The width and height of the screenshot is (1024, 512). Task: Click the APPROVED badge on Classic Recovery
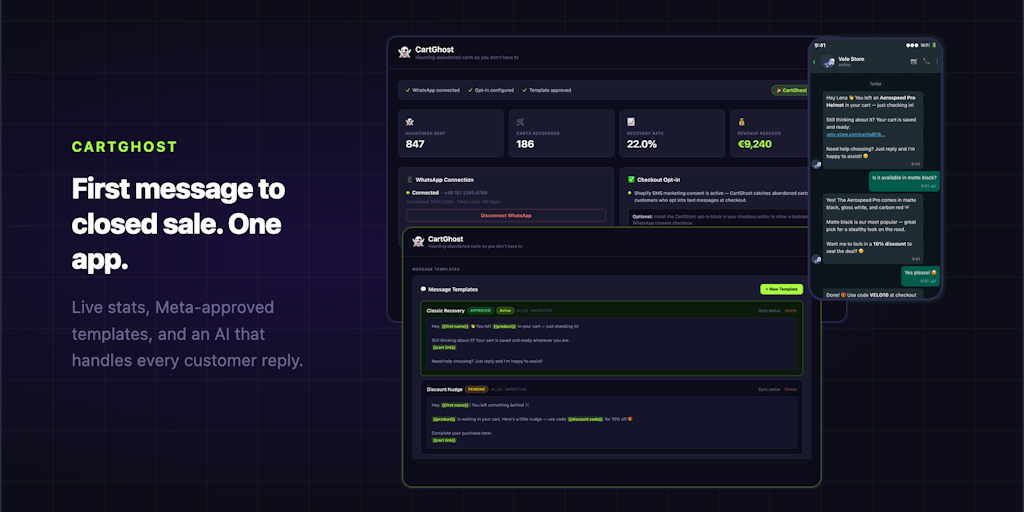coord(480,310)
